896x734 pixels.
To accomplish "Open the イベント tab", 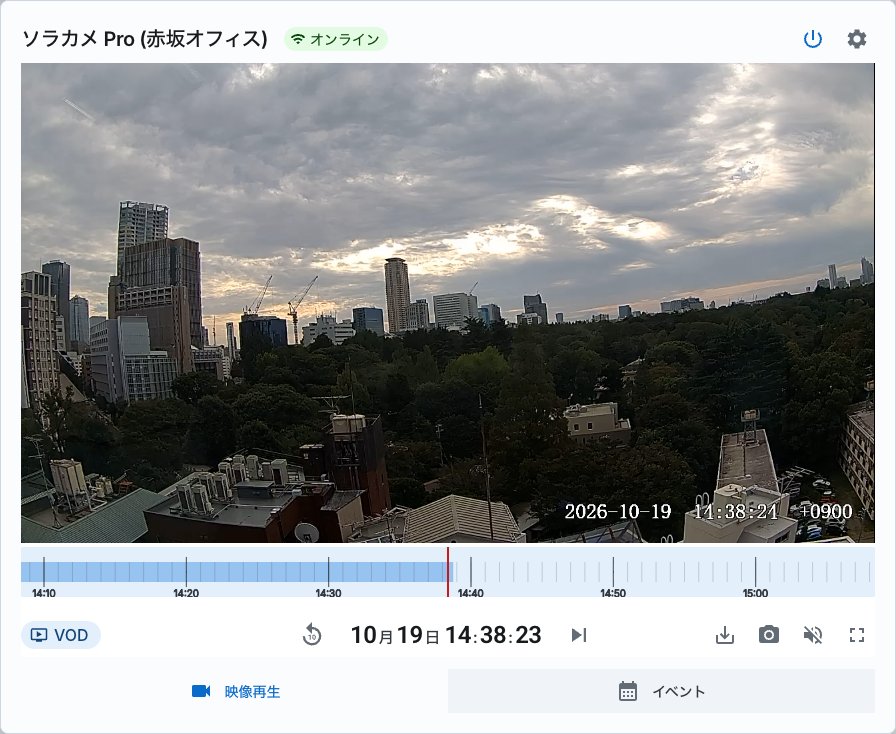I will point(662,691).
